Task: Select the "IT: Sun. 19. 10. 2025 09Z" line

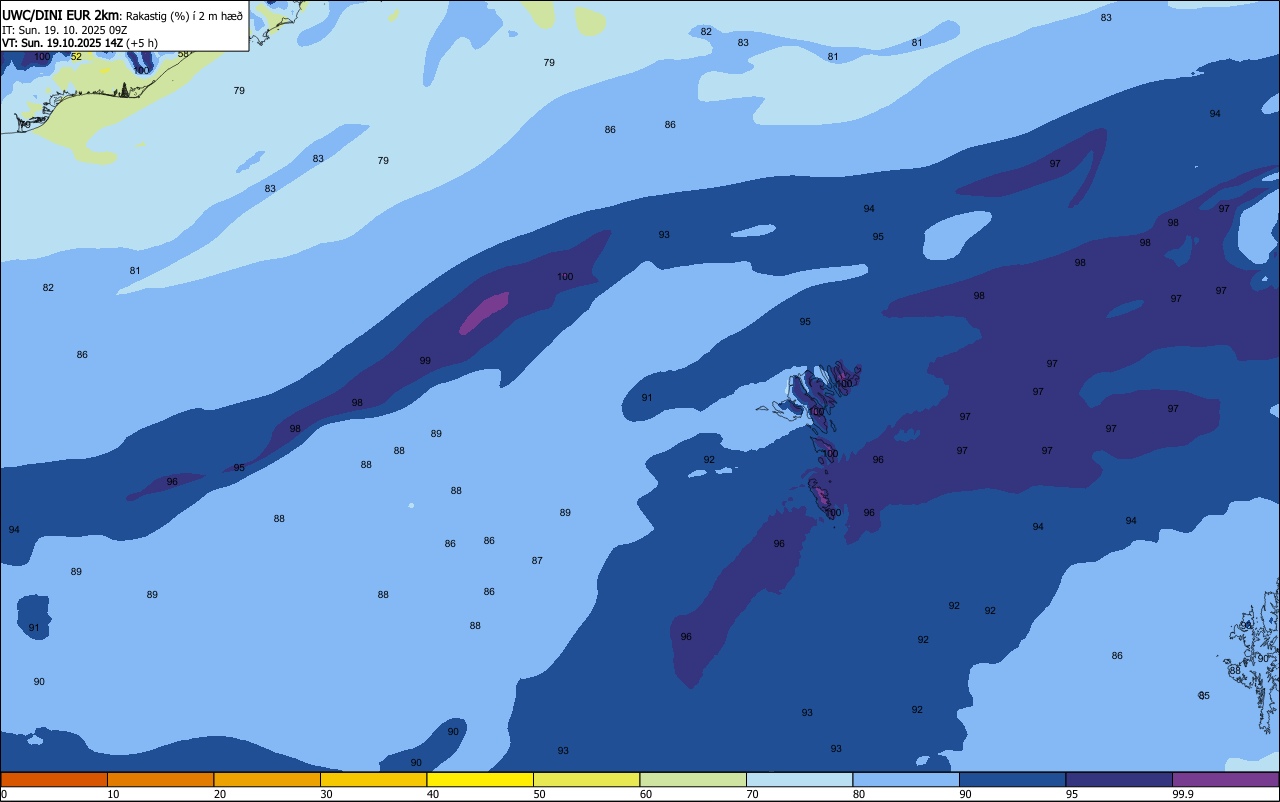Action: 64,29
